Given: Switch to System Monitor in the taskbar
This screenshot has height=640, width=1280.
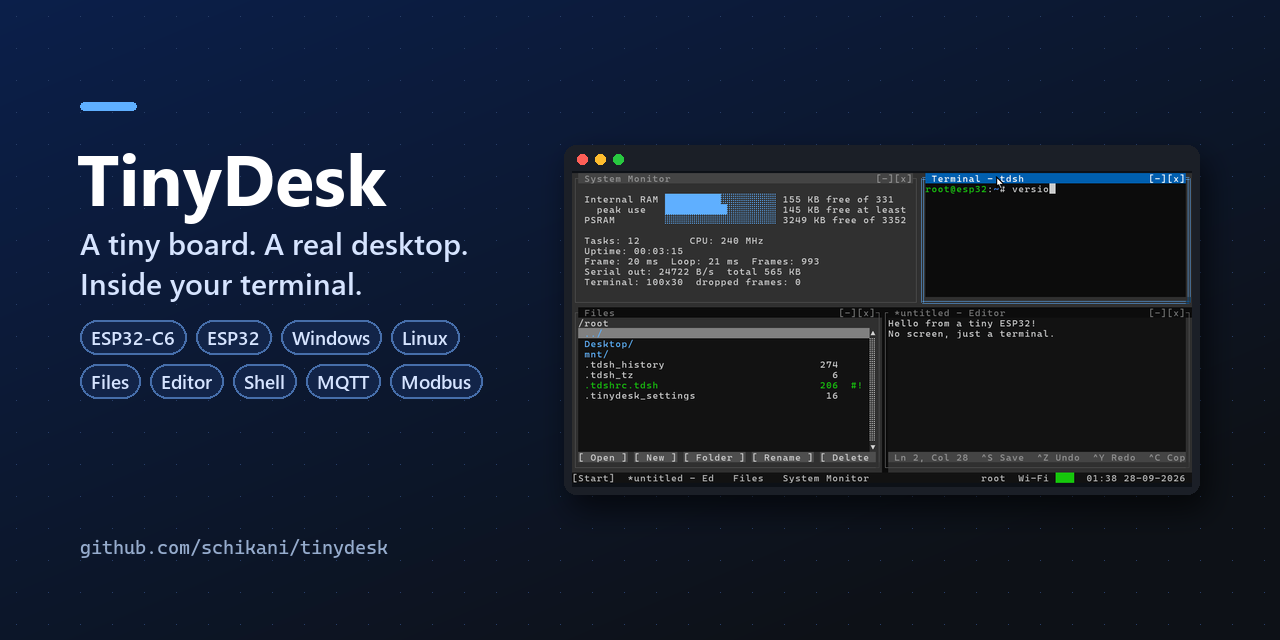Looking at the screenshot, I should pos(826,478).
